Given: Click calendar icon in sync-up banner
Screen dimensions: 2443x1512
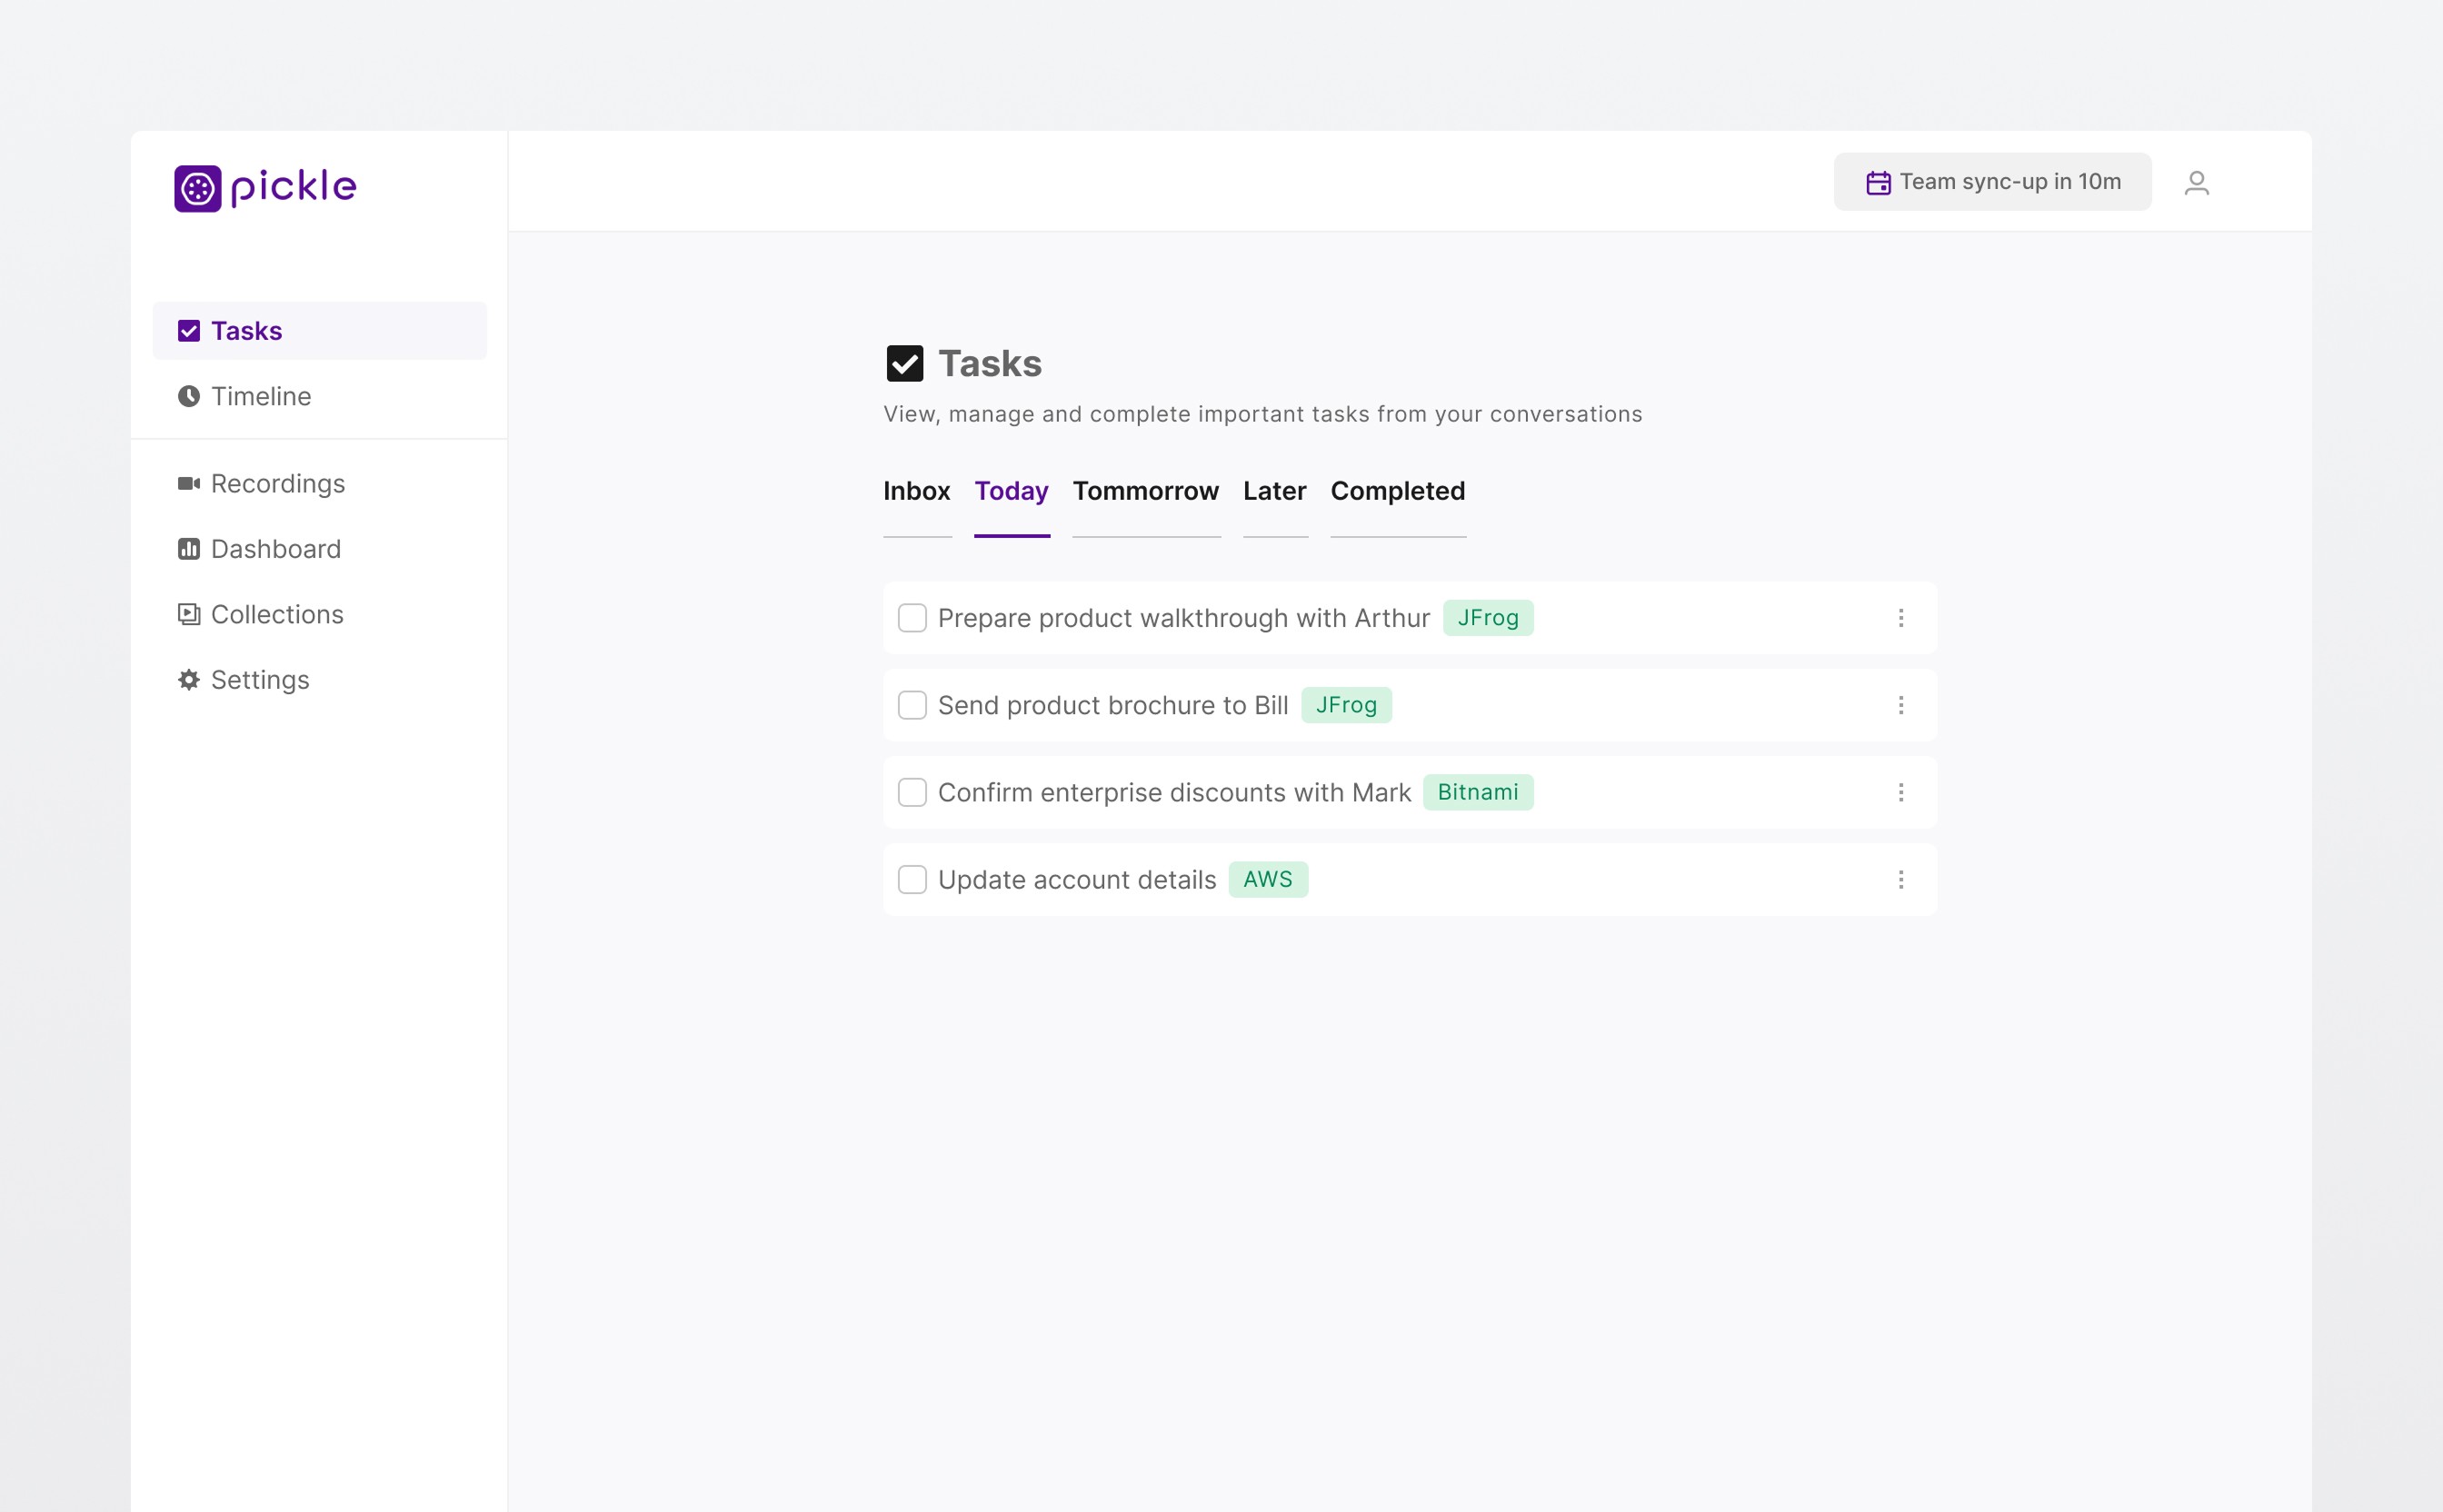Looking at the screenshot, I should [x=1878, y=183].
